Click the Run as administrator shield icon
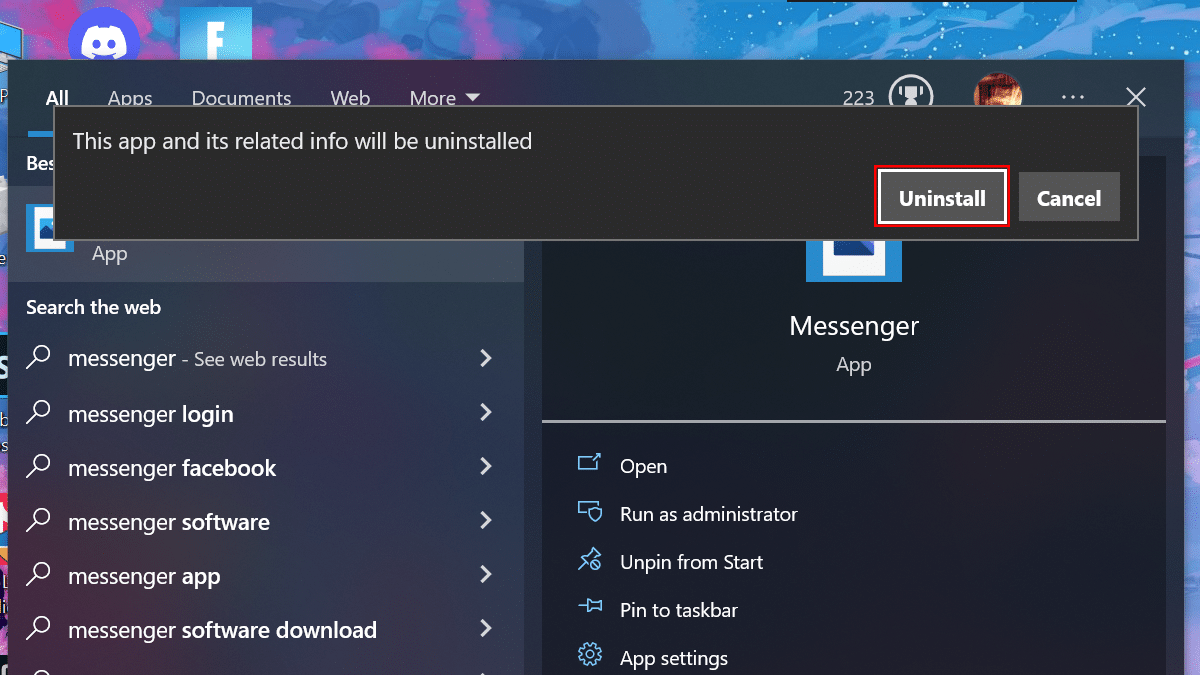The height and width of the screenshot is (675, 1200). 590,513
